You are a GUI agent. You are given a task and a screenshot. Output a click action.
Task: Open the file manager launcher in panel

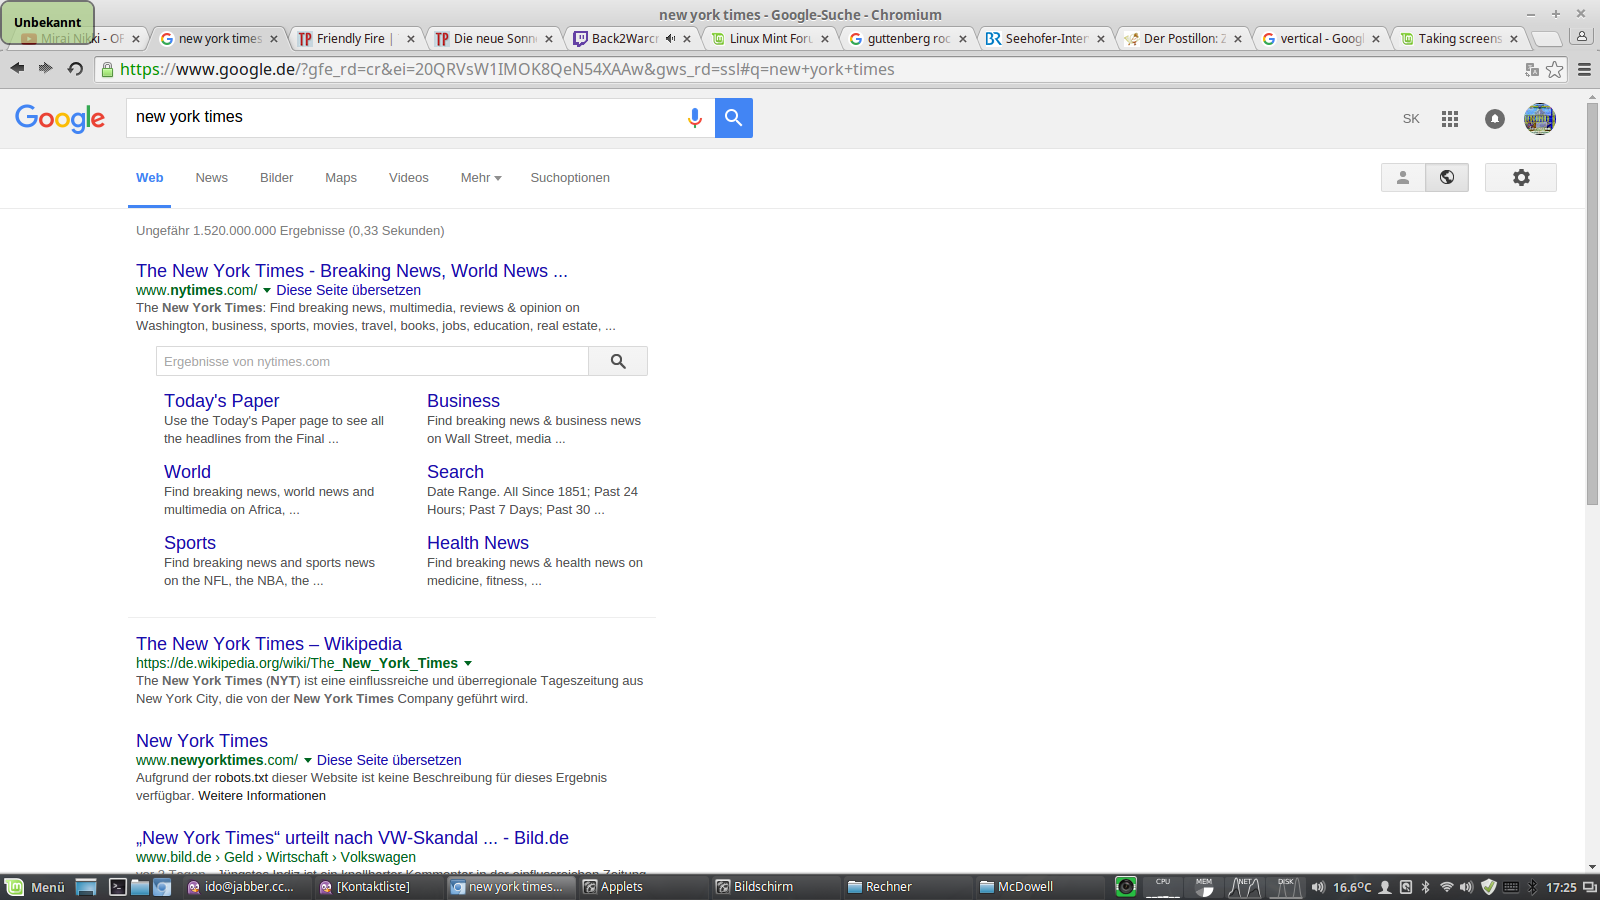[x=140, y=887]
